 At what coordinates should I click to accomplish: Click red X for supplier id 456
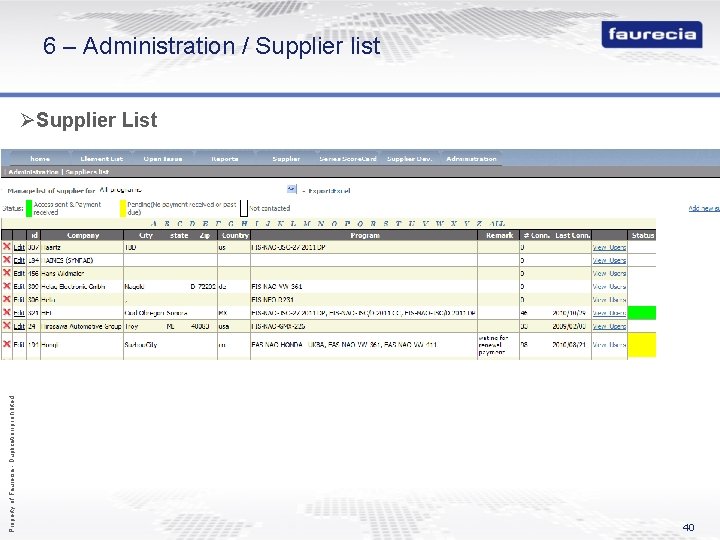click(6, 273)
